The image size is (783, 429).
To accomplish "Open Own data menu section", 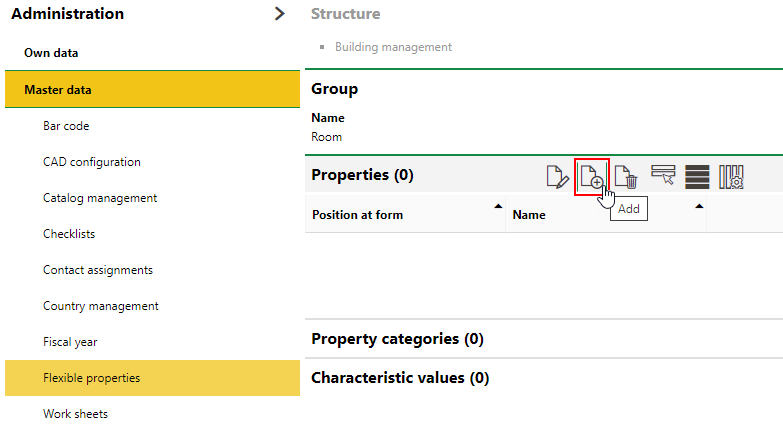I will click(51, 53).
